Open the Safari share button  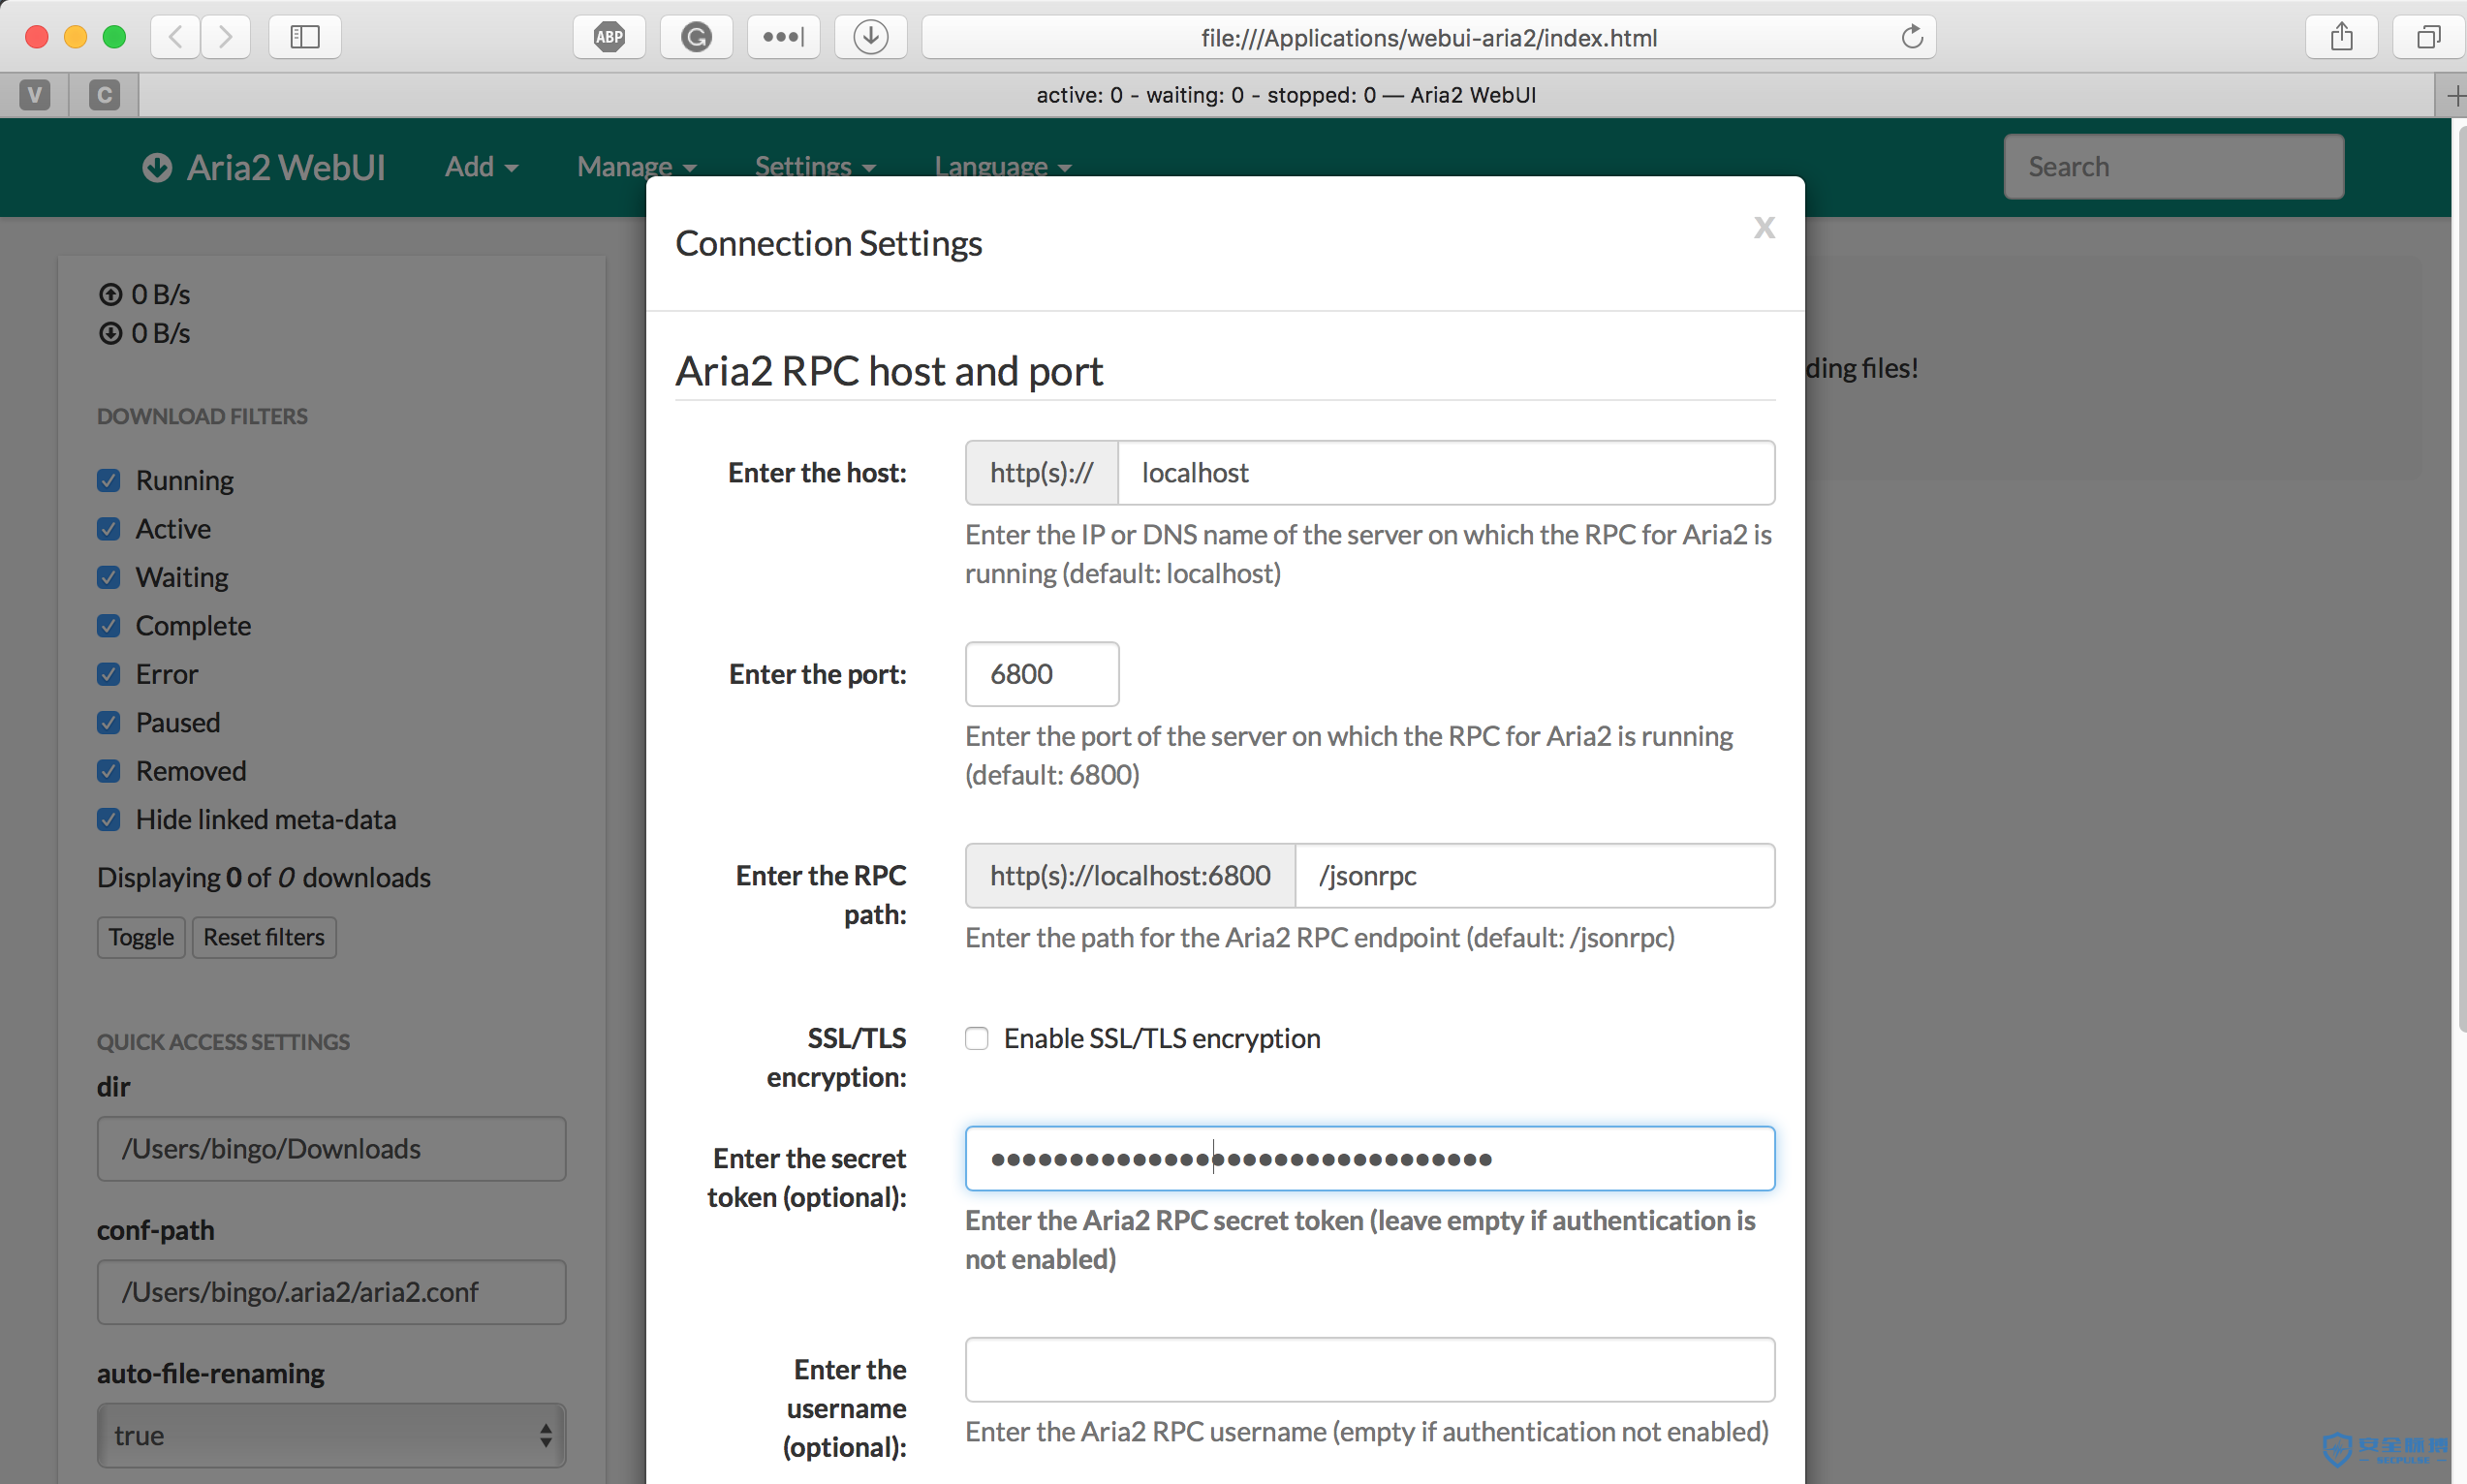(x=2341, y=37)
